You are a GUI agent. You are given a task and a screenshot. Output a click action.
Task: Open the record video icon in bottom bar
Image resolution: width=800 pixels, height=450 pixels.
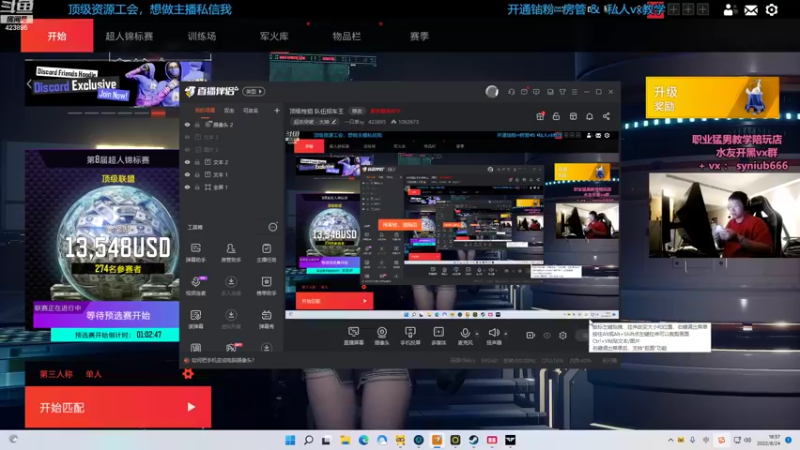click(x=530, y=335)
